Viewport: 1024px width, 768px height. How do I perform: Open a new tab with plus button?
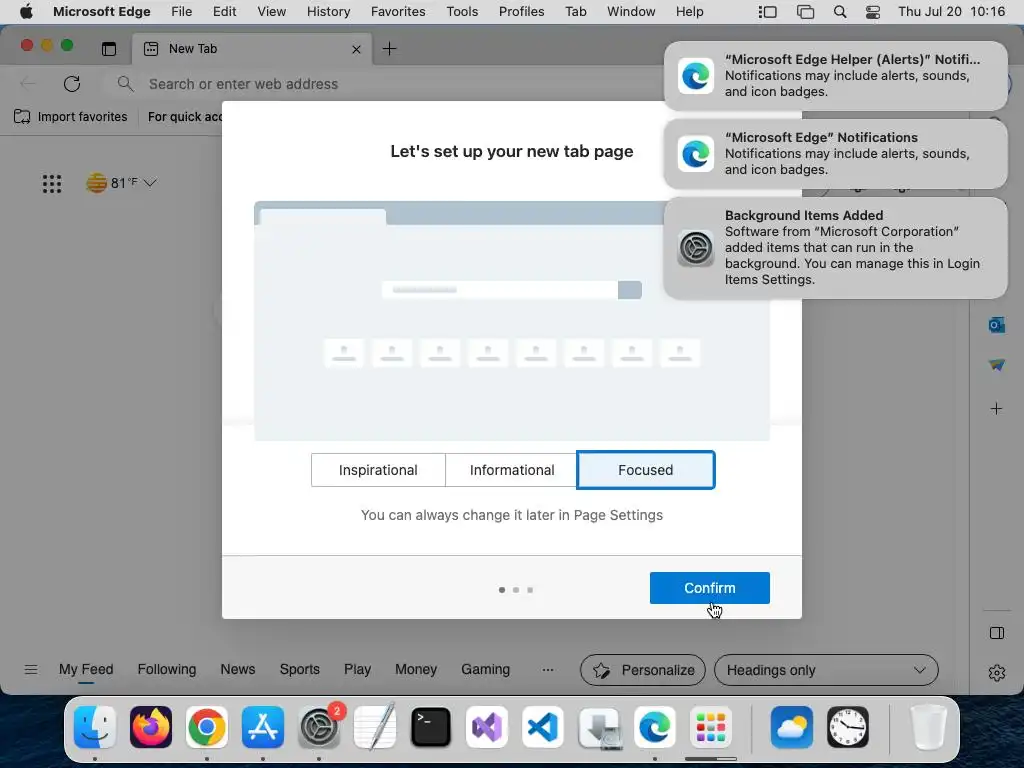[389, 48]
